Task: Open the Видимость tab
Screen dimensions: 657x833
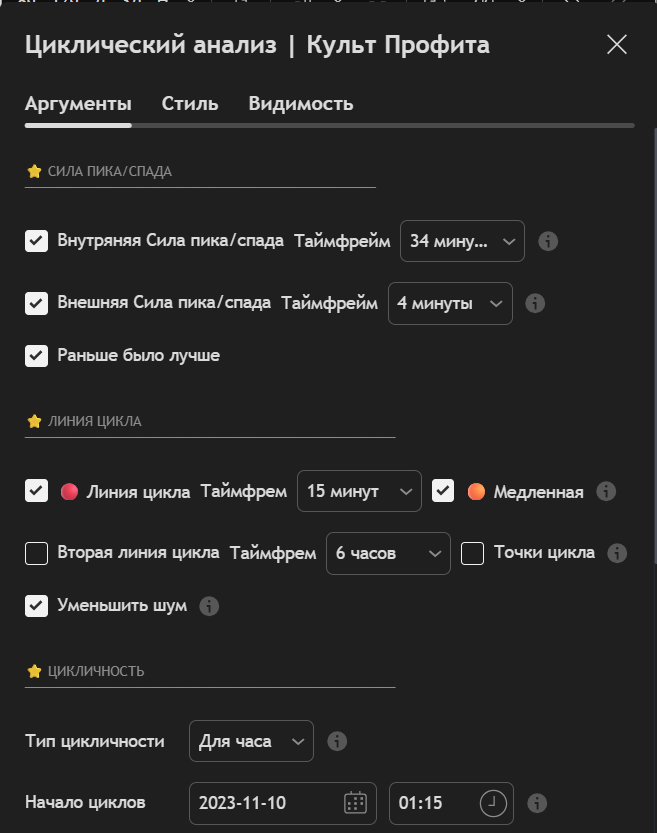Action: [301, 104]
